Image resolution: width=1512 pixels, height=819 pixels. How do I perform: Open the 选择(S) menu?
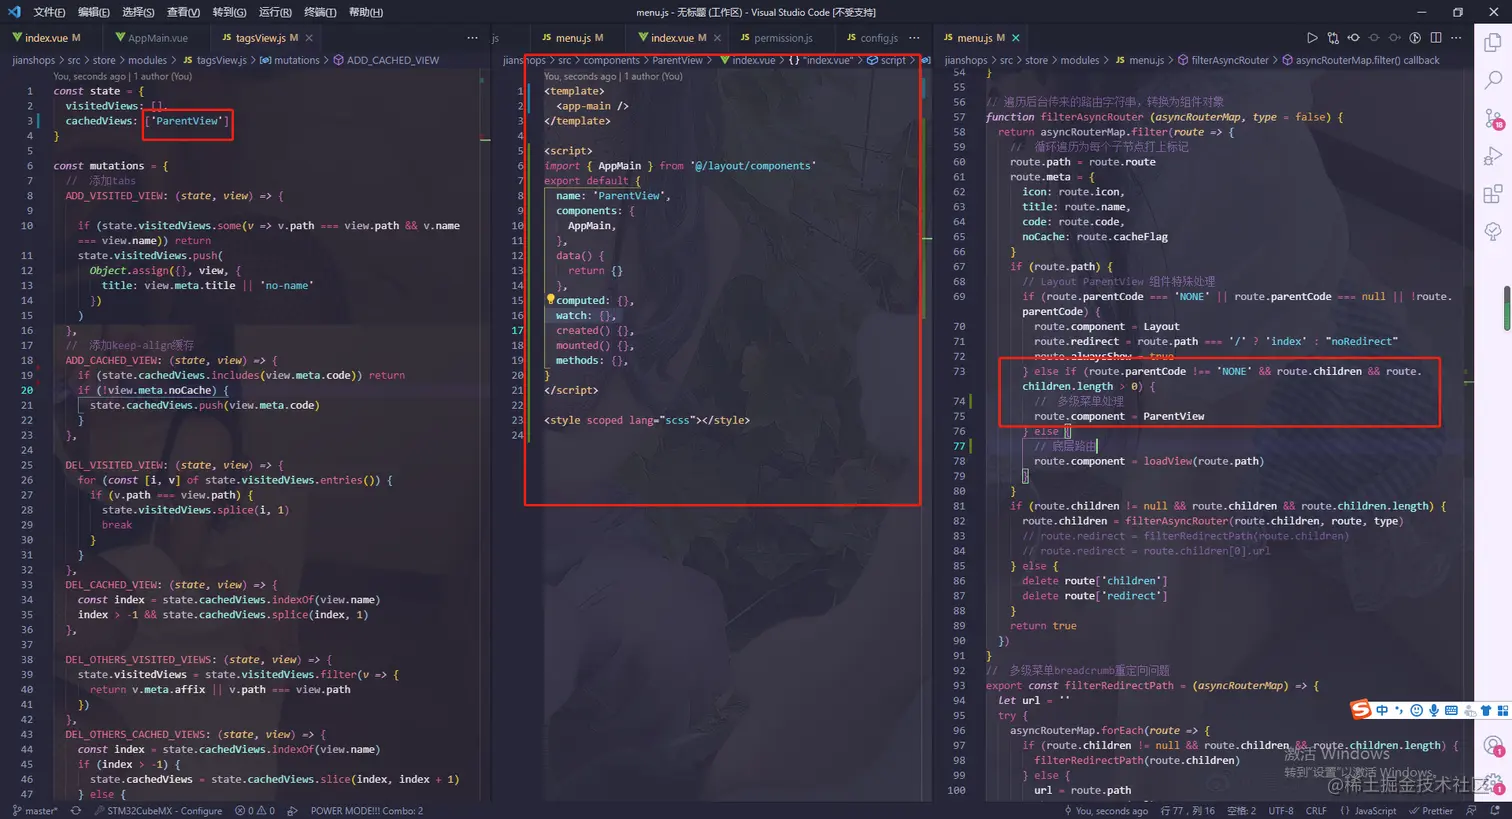click(x=138, y=12)
